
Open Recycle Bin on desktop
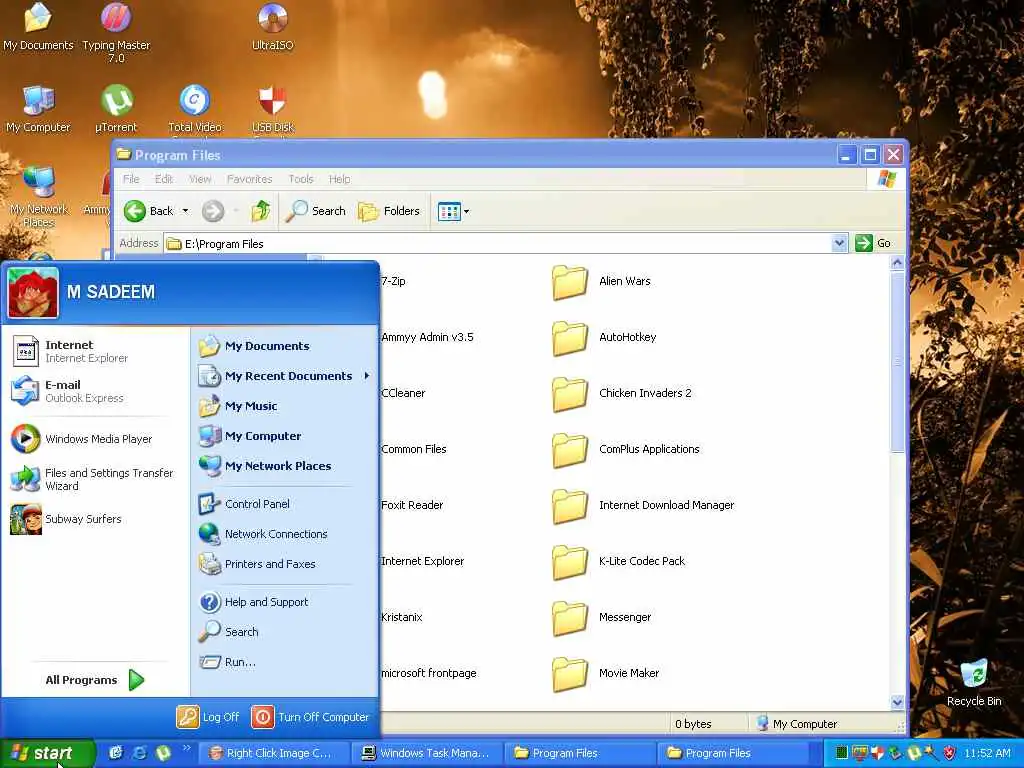coord(974,683)
